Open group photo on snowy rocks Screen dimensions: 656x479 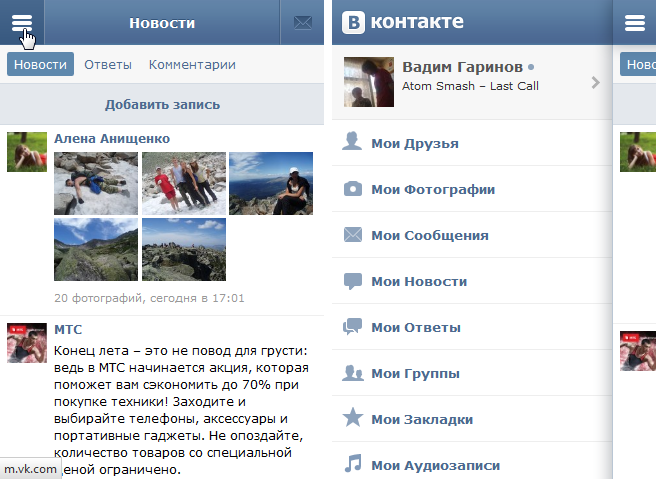click(x=184, y=183)
